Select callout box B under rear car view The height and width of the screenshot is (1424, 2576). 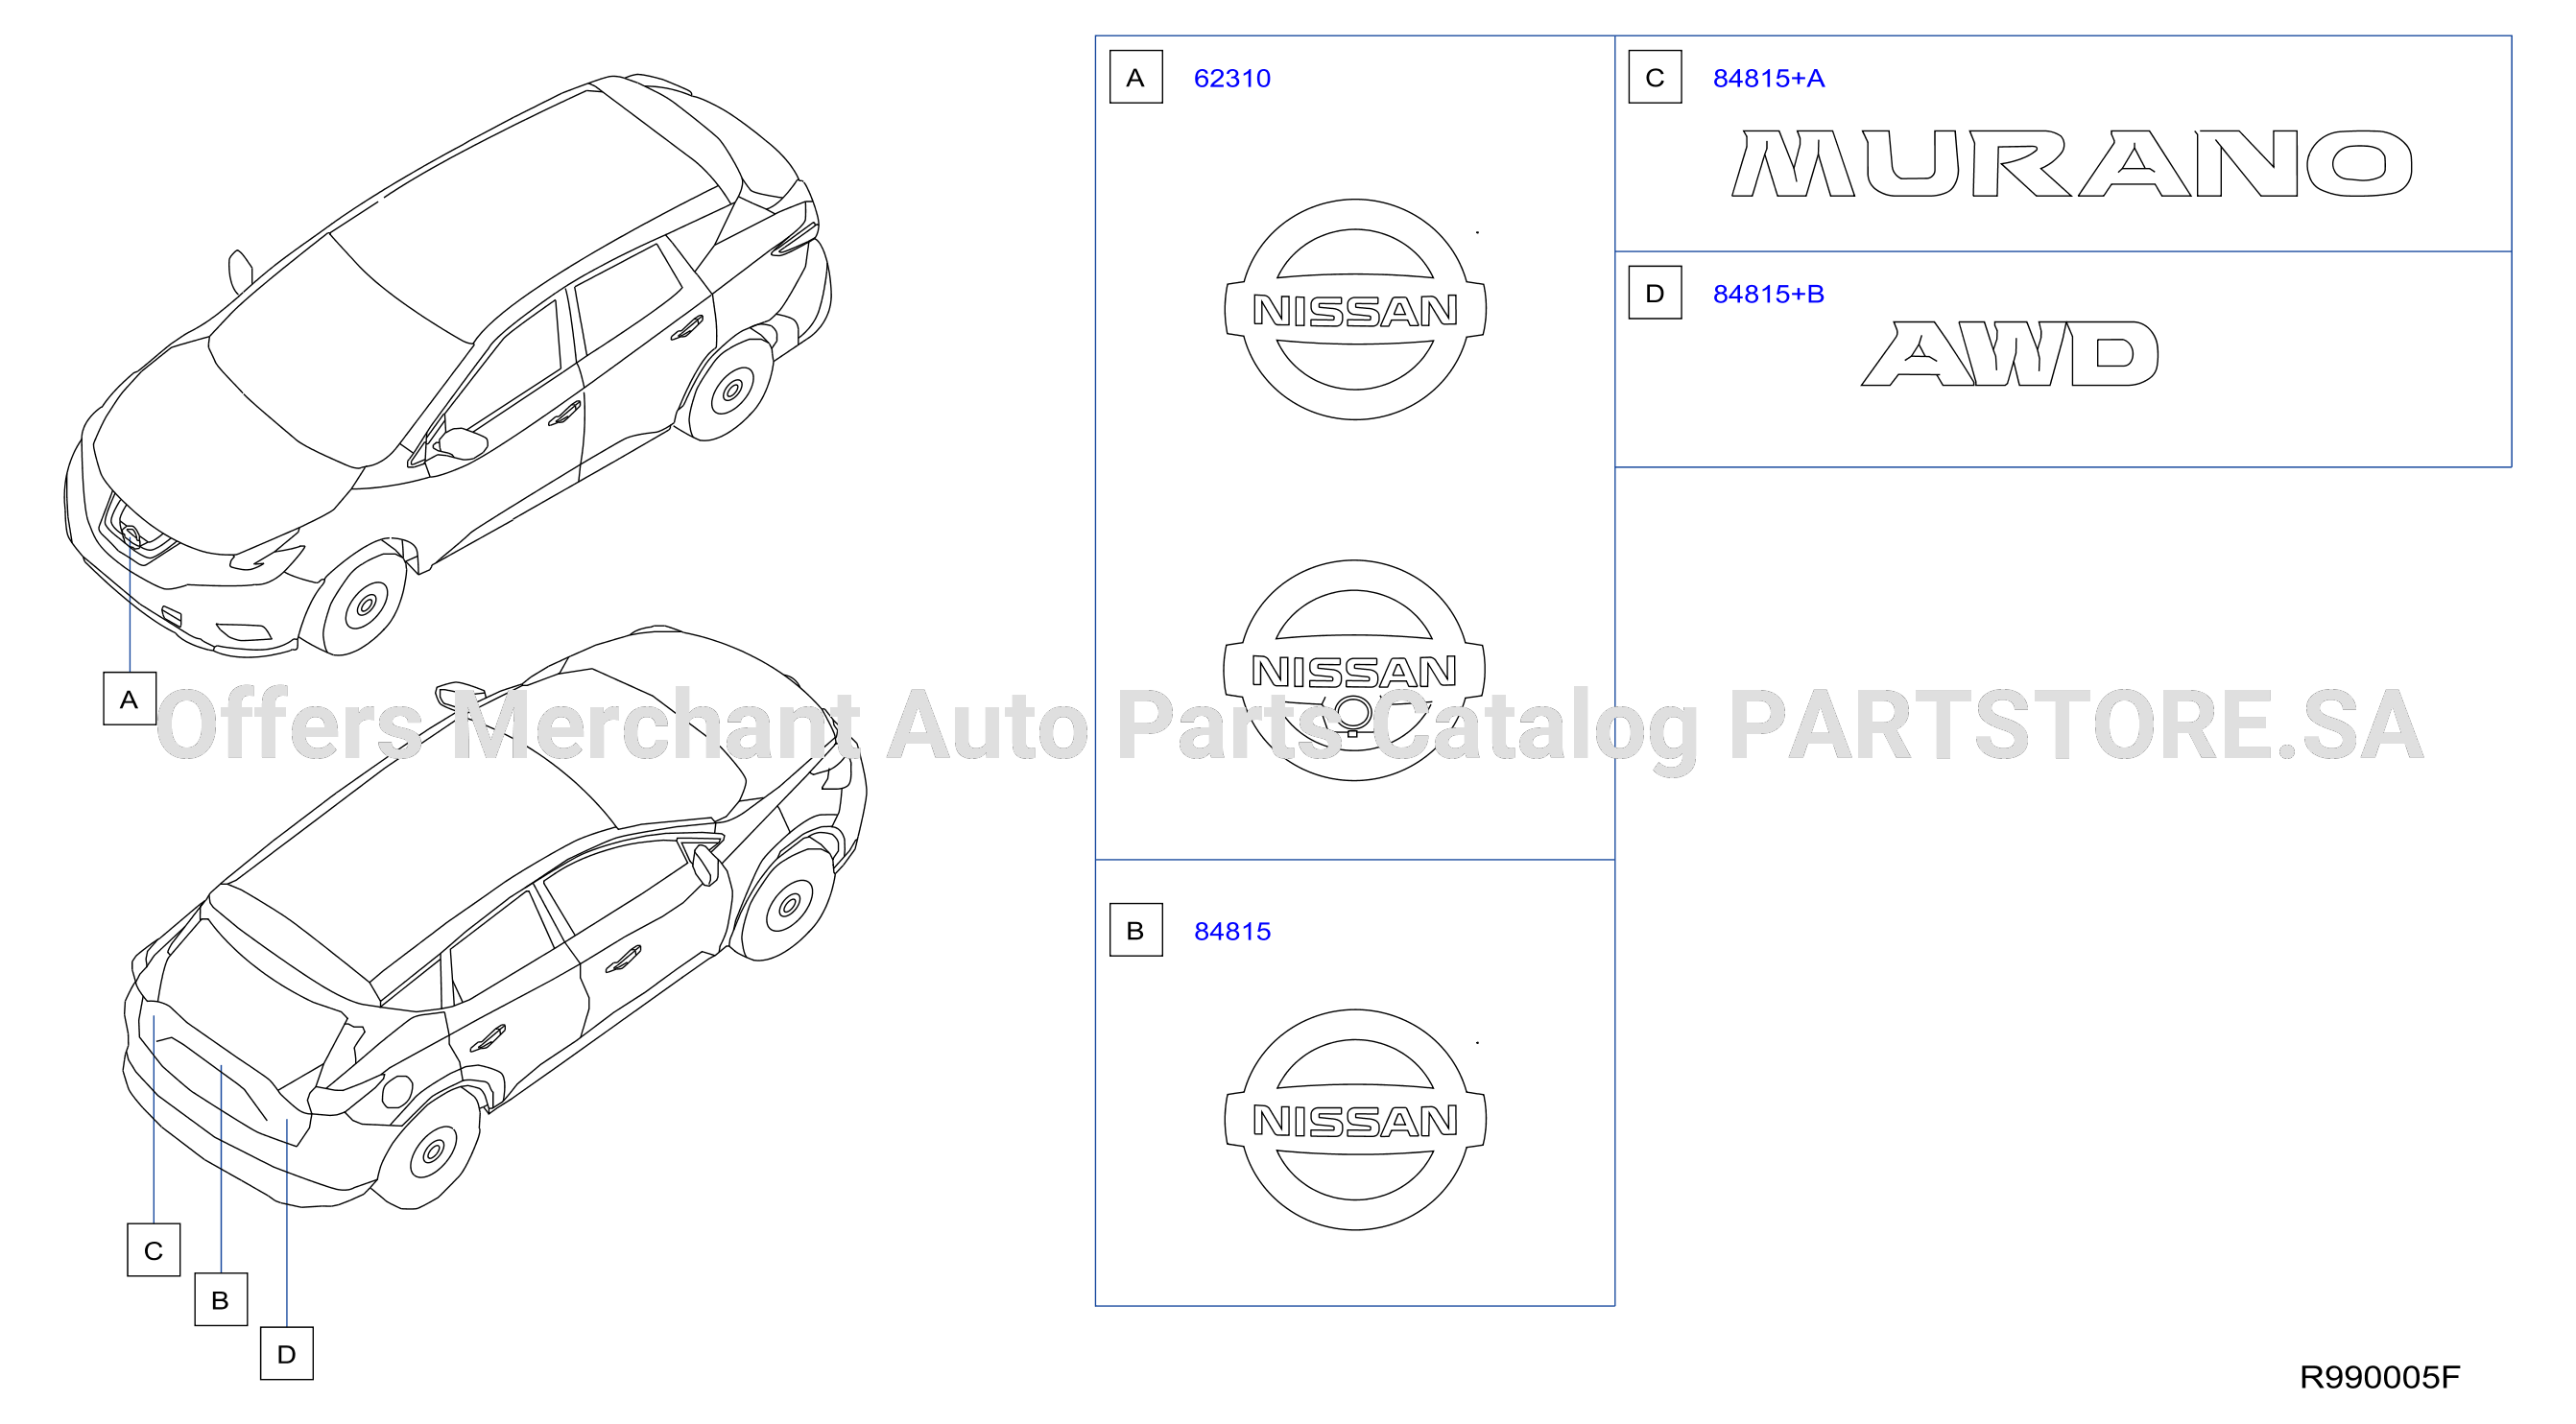click(220, 1299)
